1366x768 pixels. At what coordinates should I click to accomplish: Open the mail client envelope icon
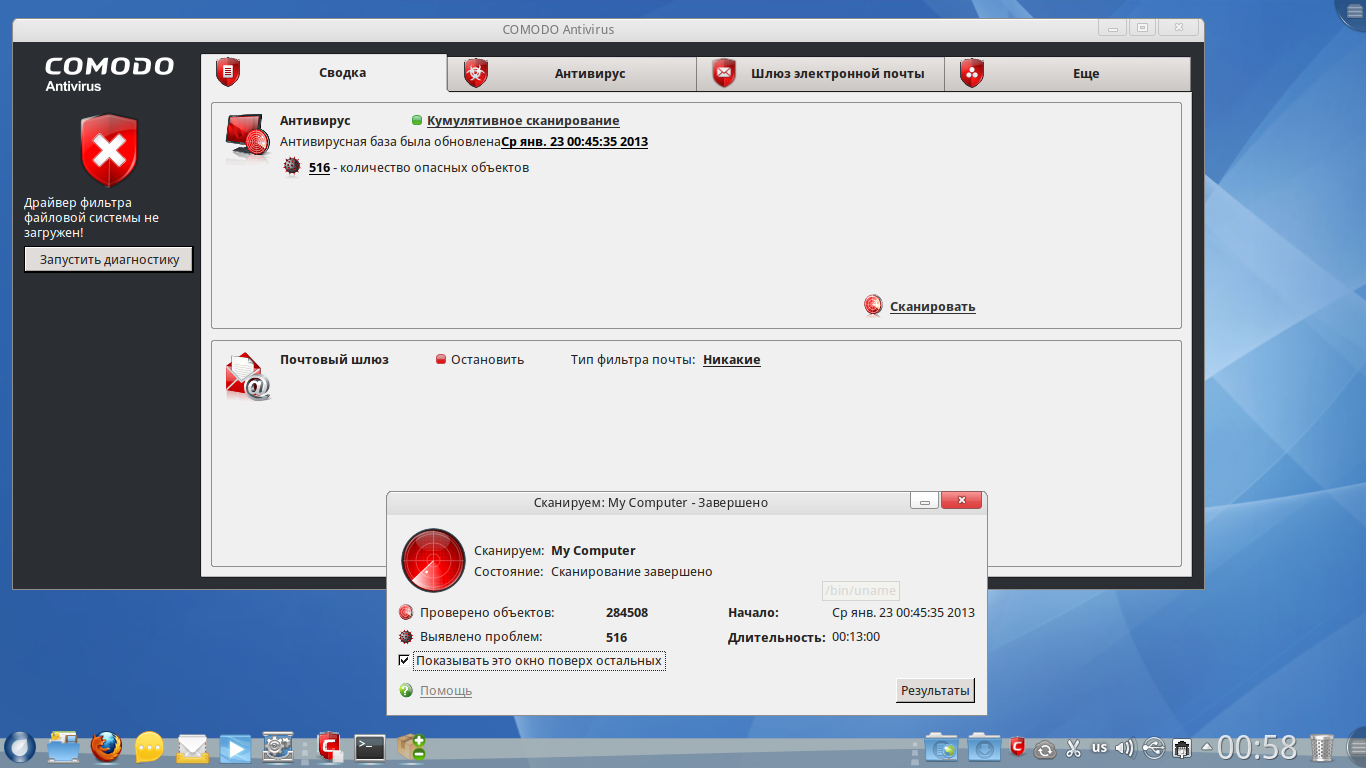192,746
